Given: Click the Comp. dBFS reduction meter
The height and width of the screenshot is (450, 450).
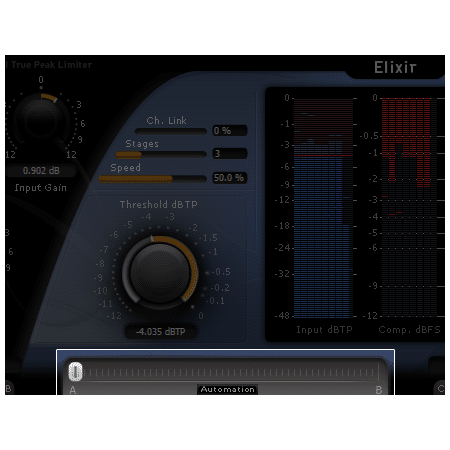Looking at the screenshot, I should pos(409,207).
